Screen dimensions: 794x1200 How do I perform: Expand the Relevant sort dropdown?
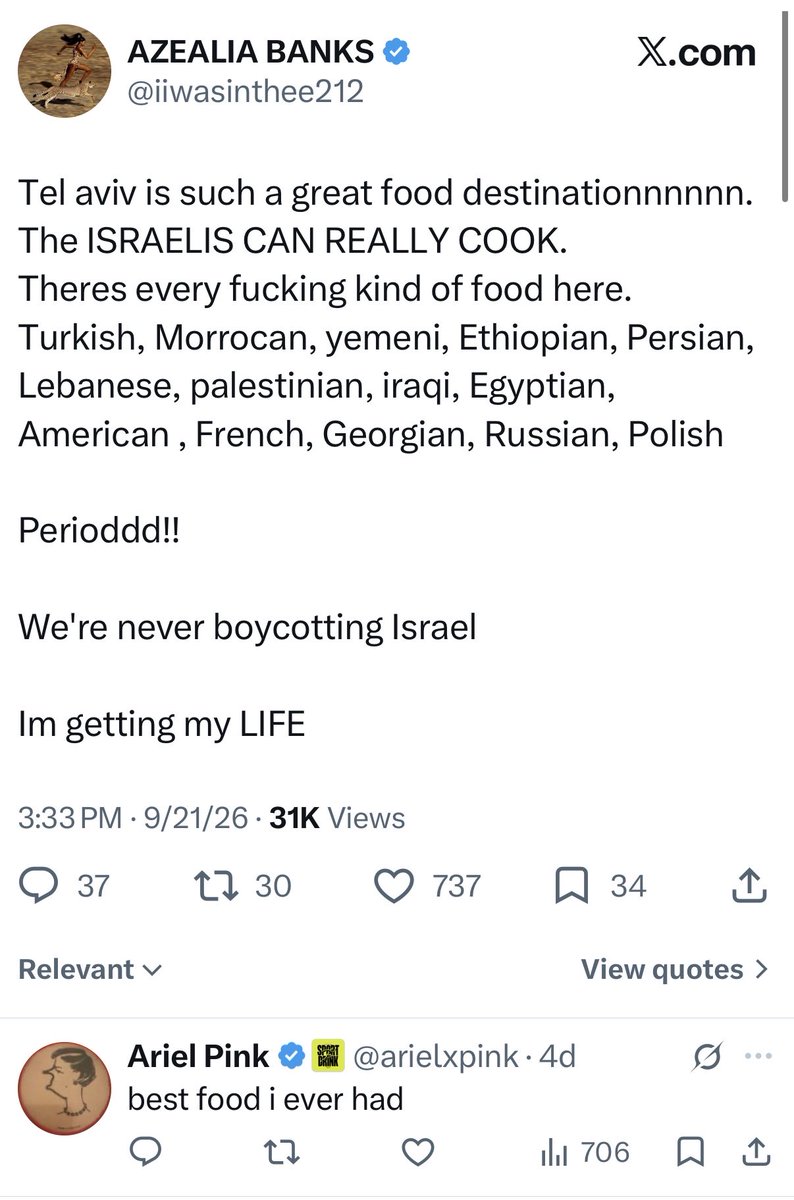[x=91, y=969]
